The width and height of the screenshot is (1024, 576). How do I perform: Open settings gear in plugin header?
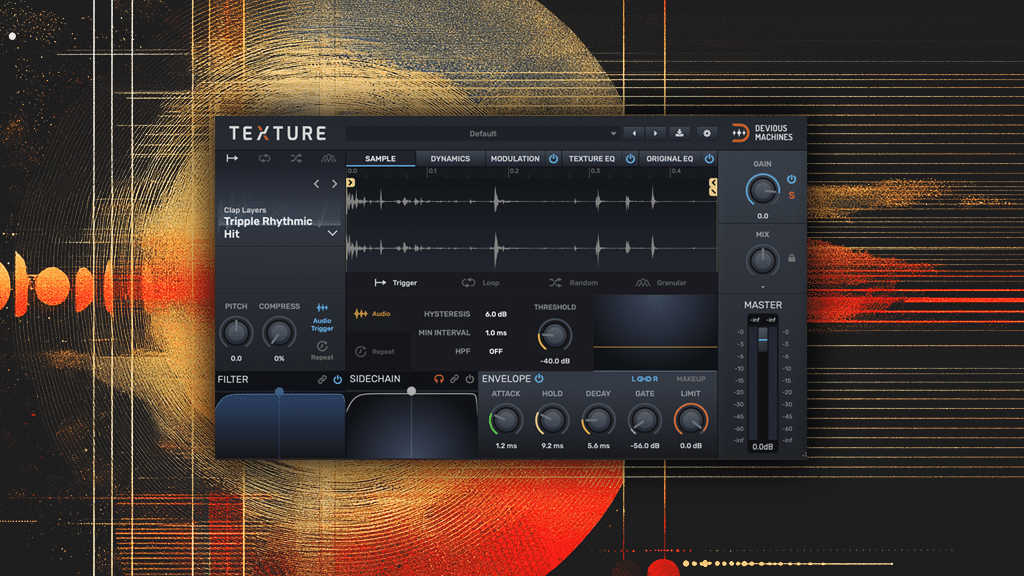coord(707,133)
